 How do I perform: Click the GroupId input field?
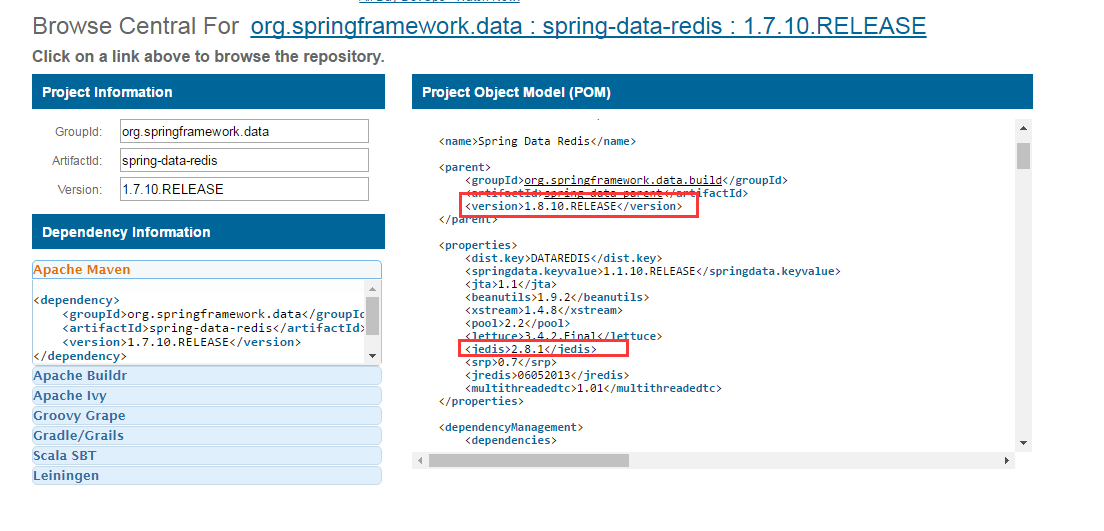click(x=244, y=131)
